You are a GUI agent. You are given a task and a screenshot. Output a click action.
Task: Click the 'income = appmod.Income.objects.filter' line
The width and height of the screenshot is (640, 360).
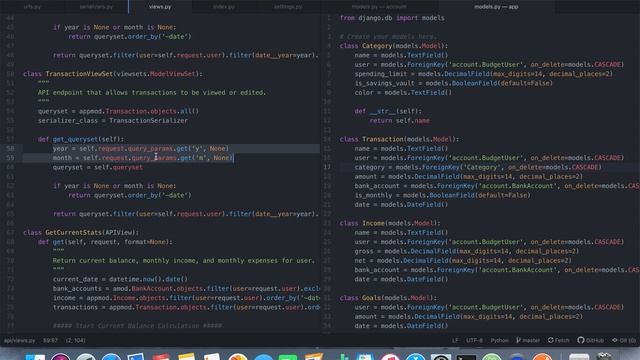click(186, 298)
